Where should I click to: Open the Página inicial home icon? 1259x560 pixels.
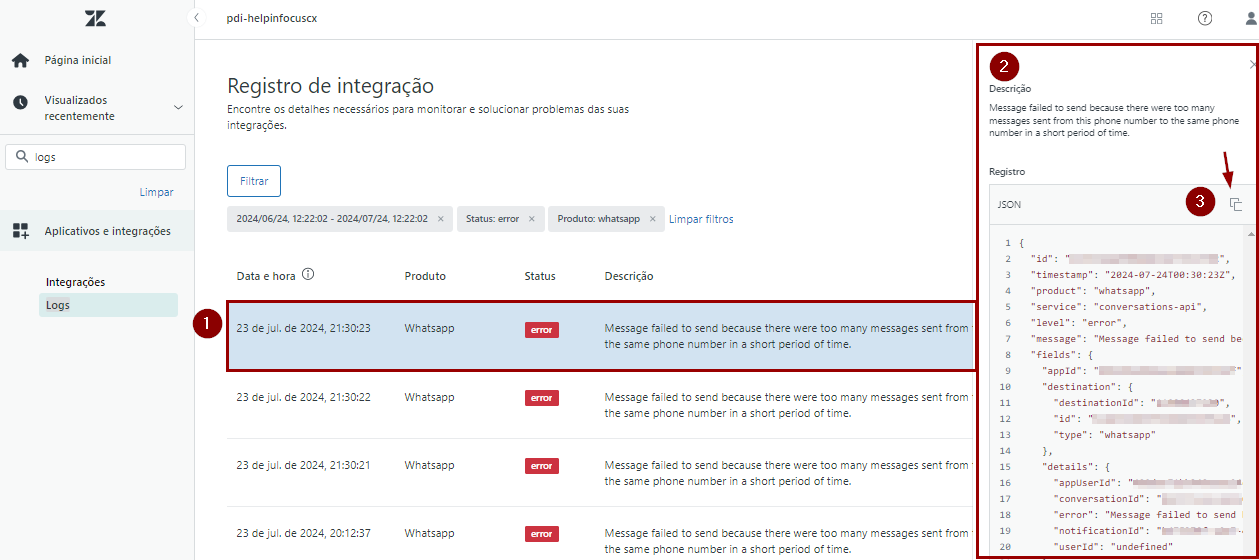click(20, 61)
